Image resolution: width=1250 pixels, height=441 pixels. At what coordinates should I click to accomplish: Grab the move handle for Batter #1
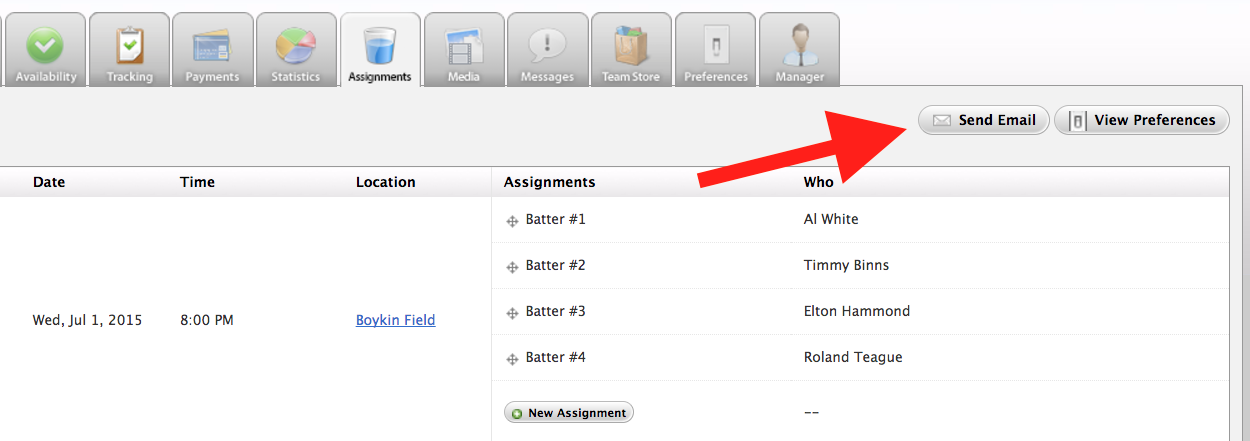pyautogui.click(x=512, y=220)
